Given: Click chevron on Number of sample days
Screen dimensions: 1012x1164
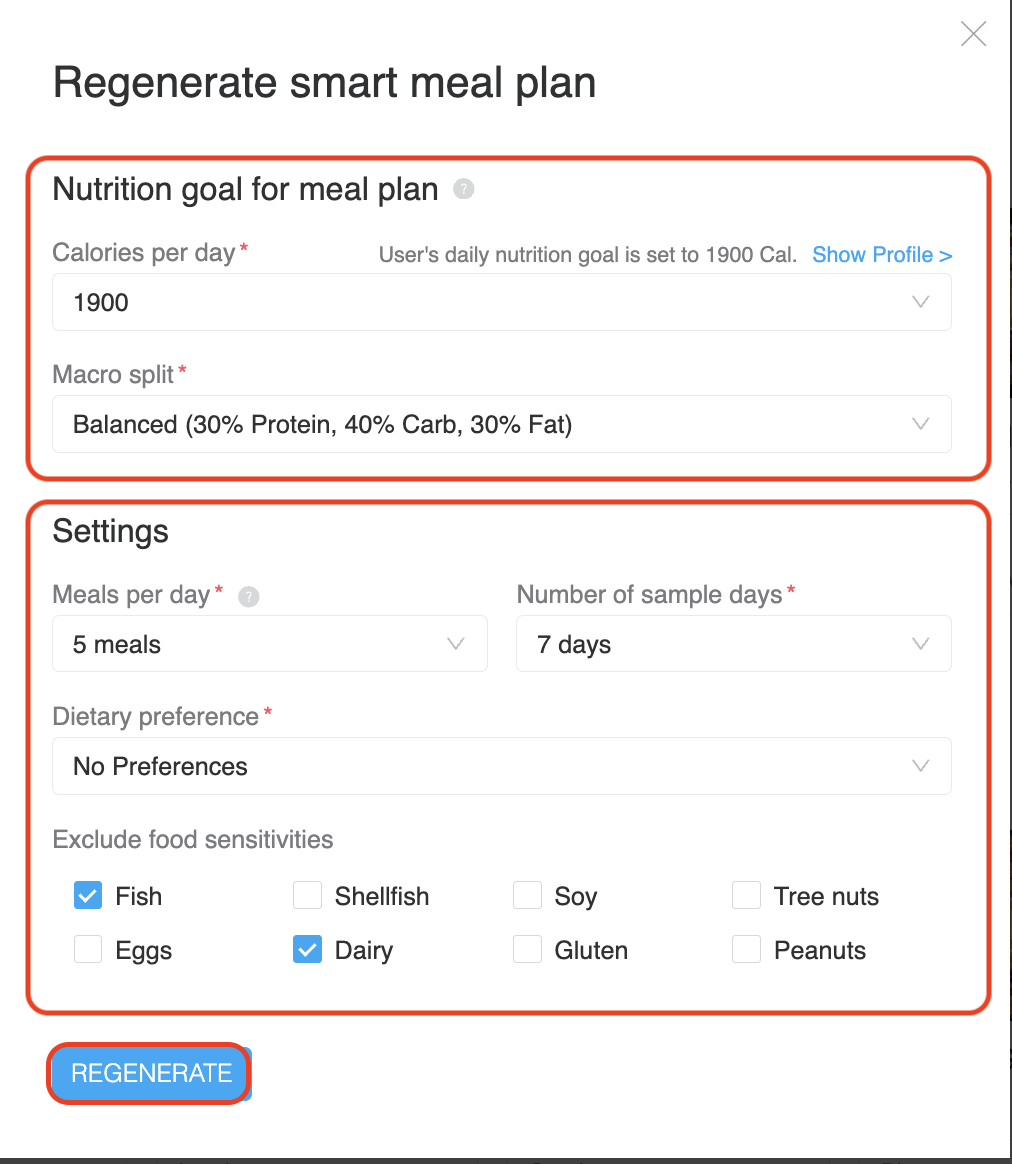Looking at the screenshot, I should click(920, 644).
